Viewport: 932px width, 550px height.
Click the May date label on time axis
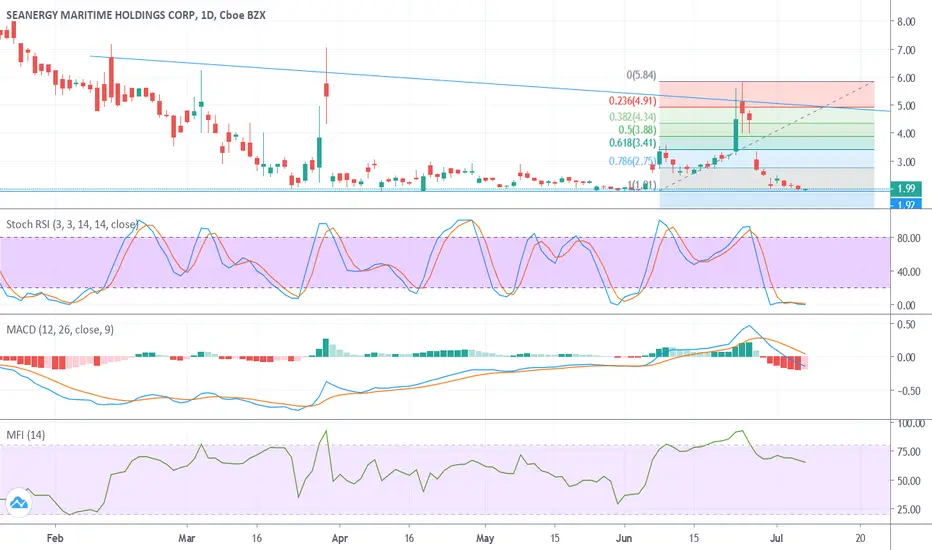(485, 538)
